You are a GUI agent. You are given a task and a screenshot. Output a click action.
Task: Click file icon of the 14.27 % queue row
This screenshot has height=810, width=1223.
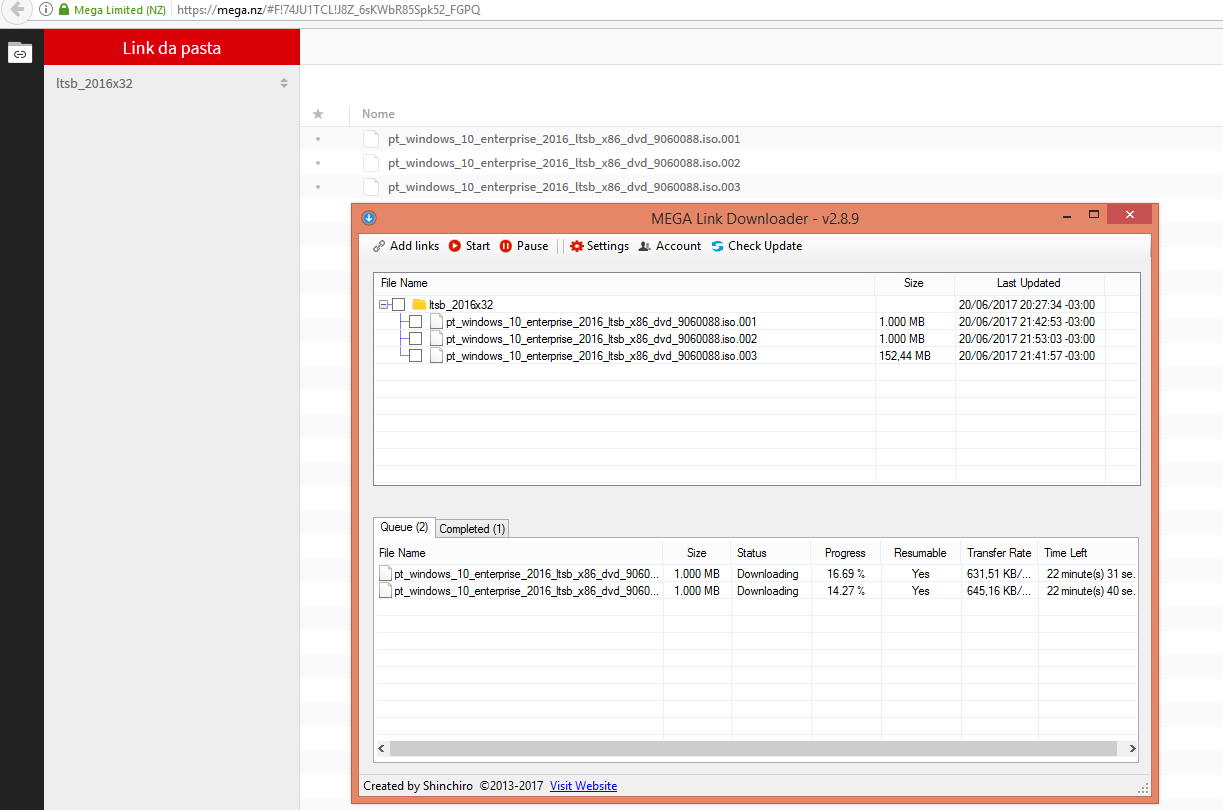pos(385,591)
